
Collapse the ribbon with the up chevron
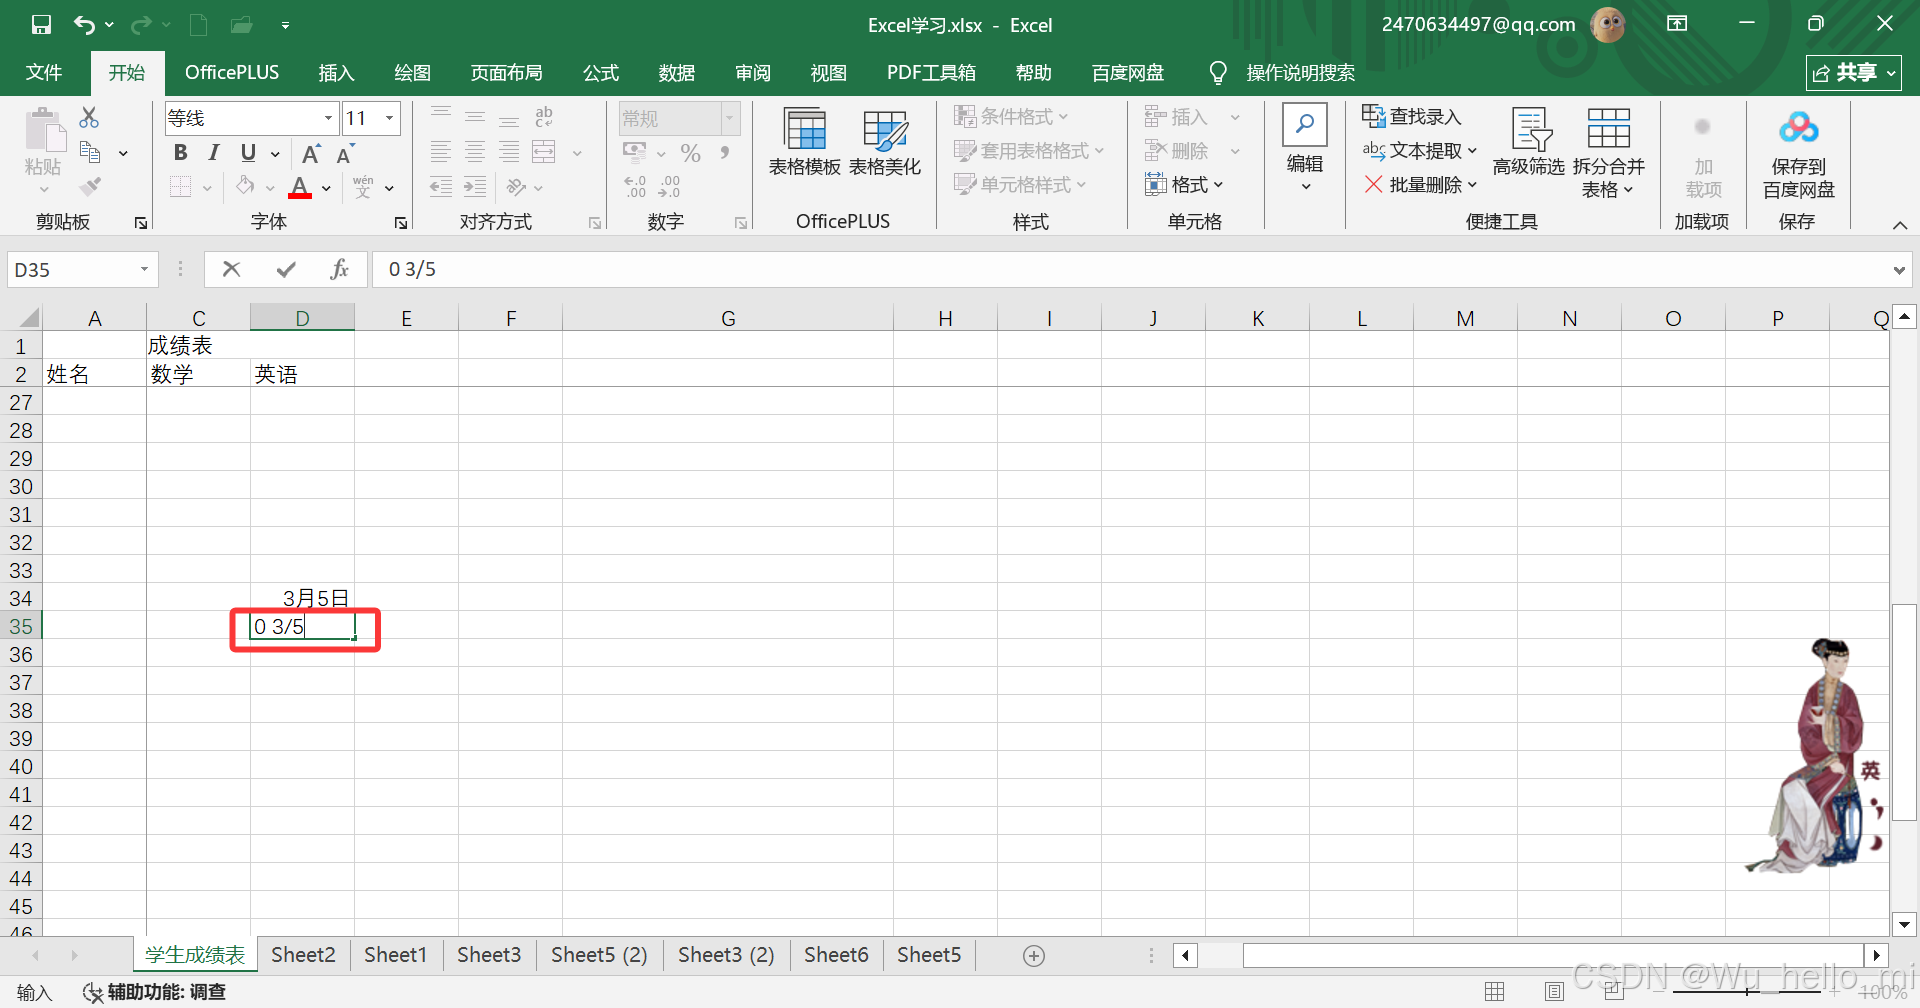pos(1900,225)
